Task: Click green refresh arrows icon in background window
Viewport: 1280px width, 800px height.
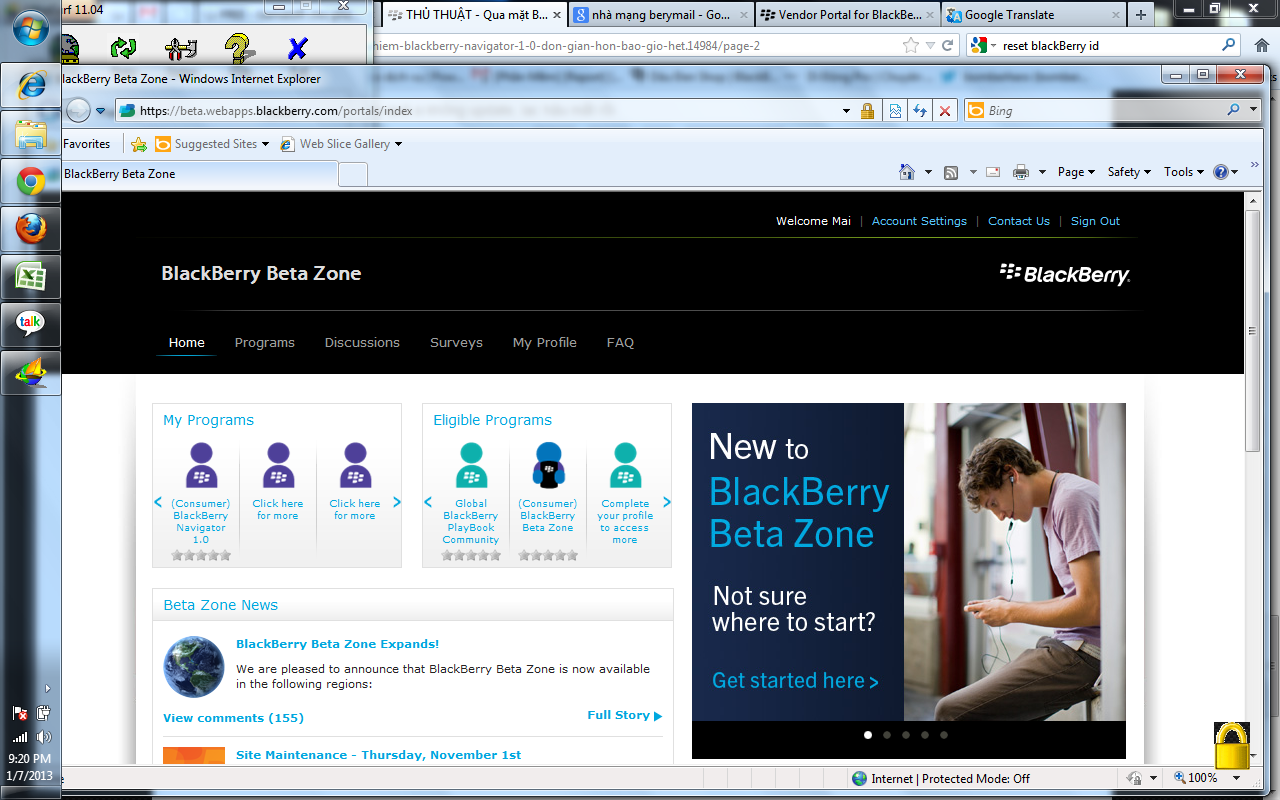Action: [x=123, y=48]
